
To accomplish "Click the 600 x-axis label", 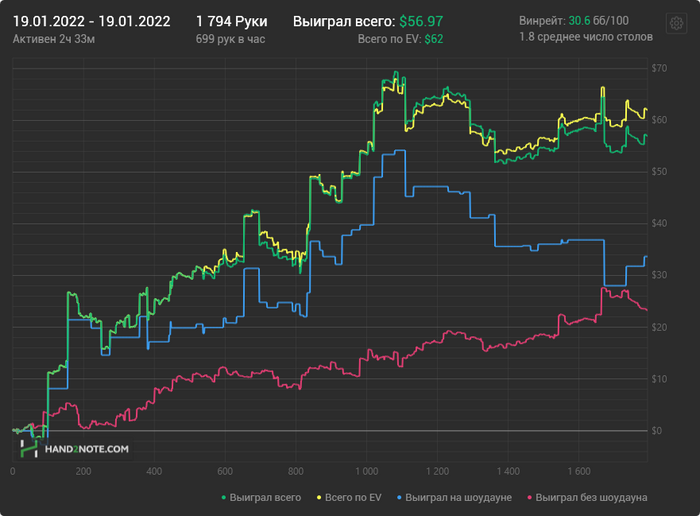I will 225,471.
